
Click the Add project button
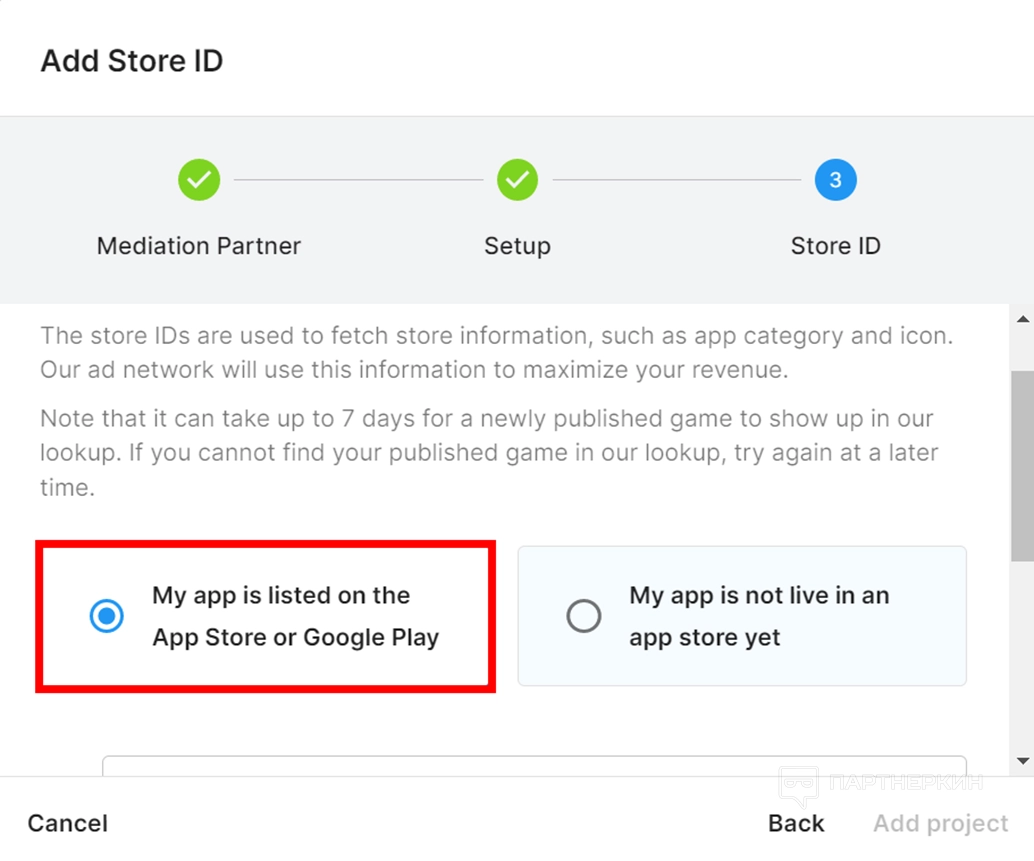pyautogui.click(x=940, y=823)
